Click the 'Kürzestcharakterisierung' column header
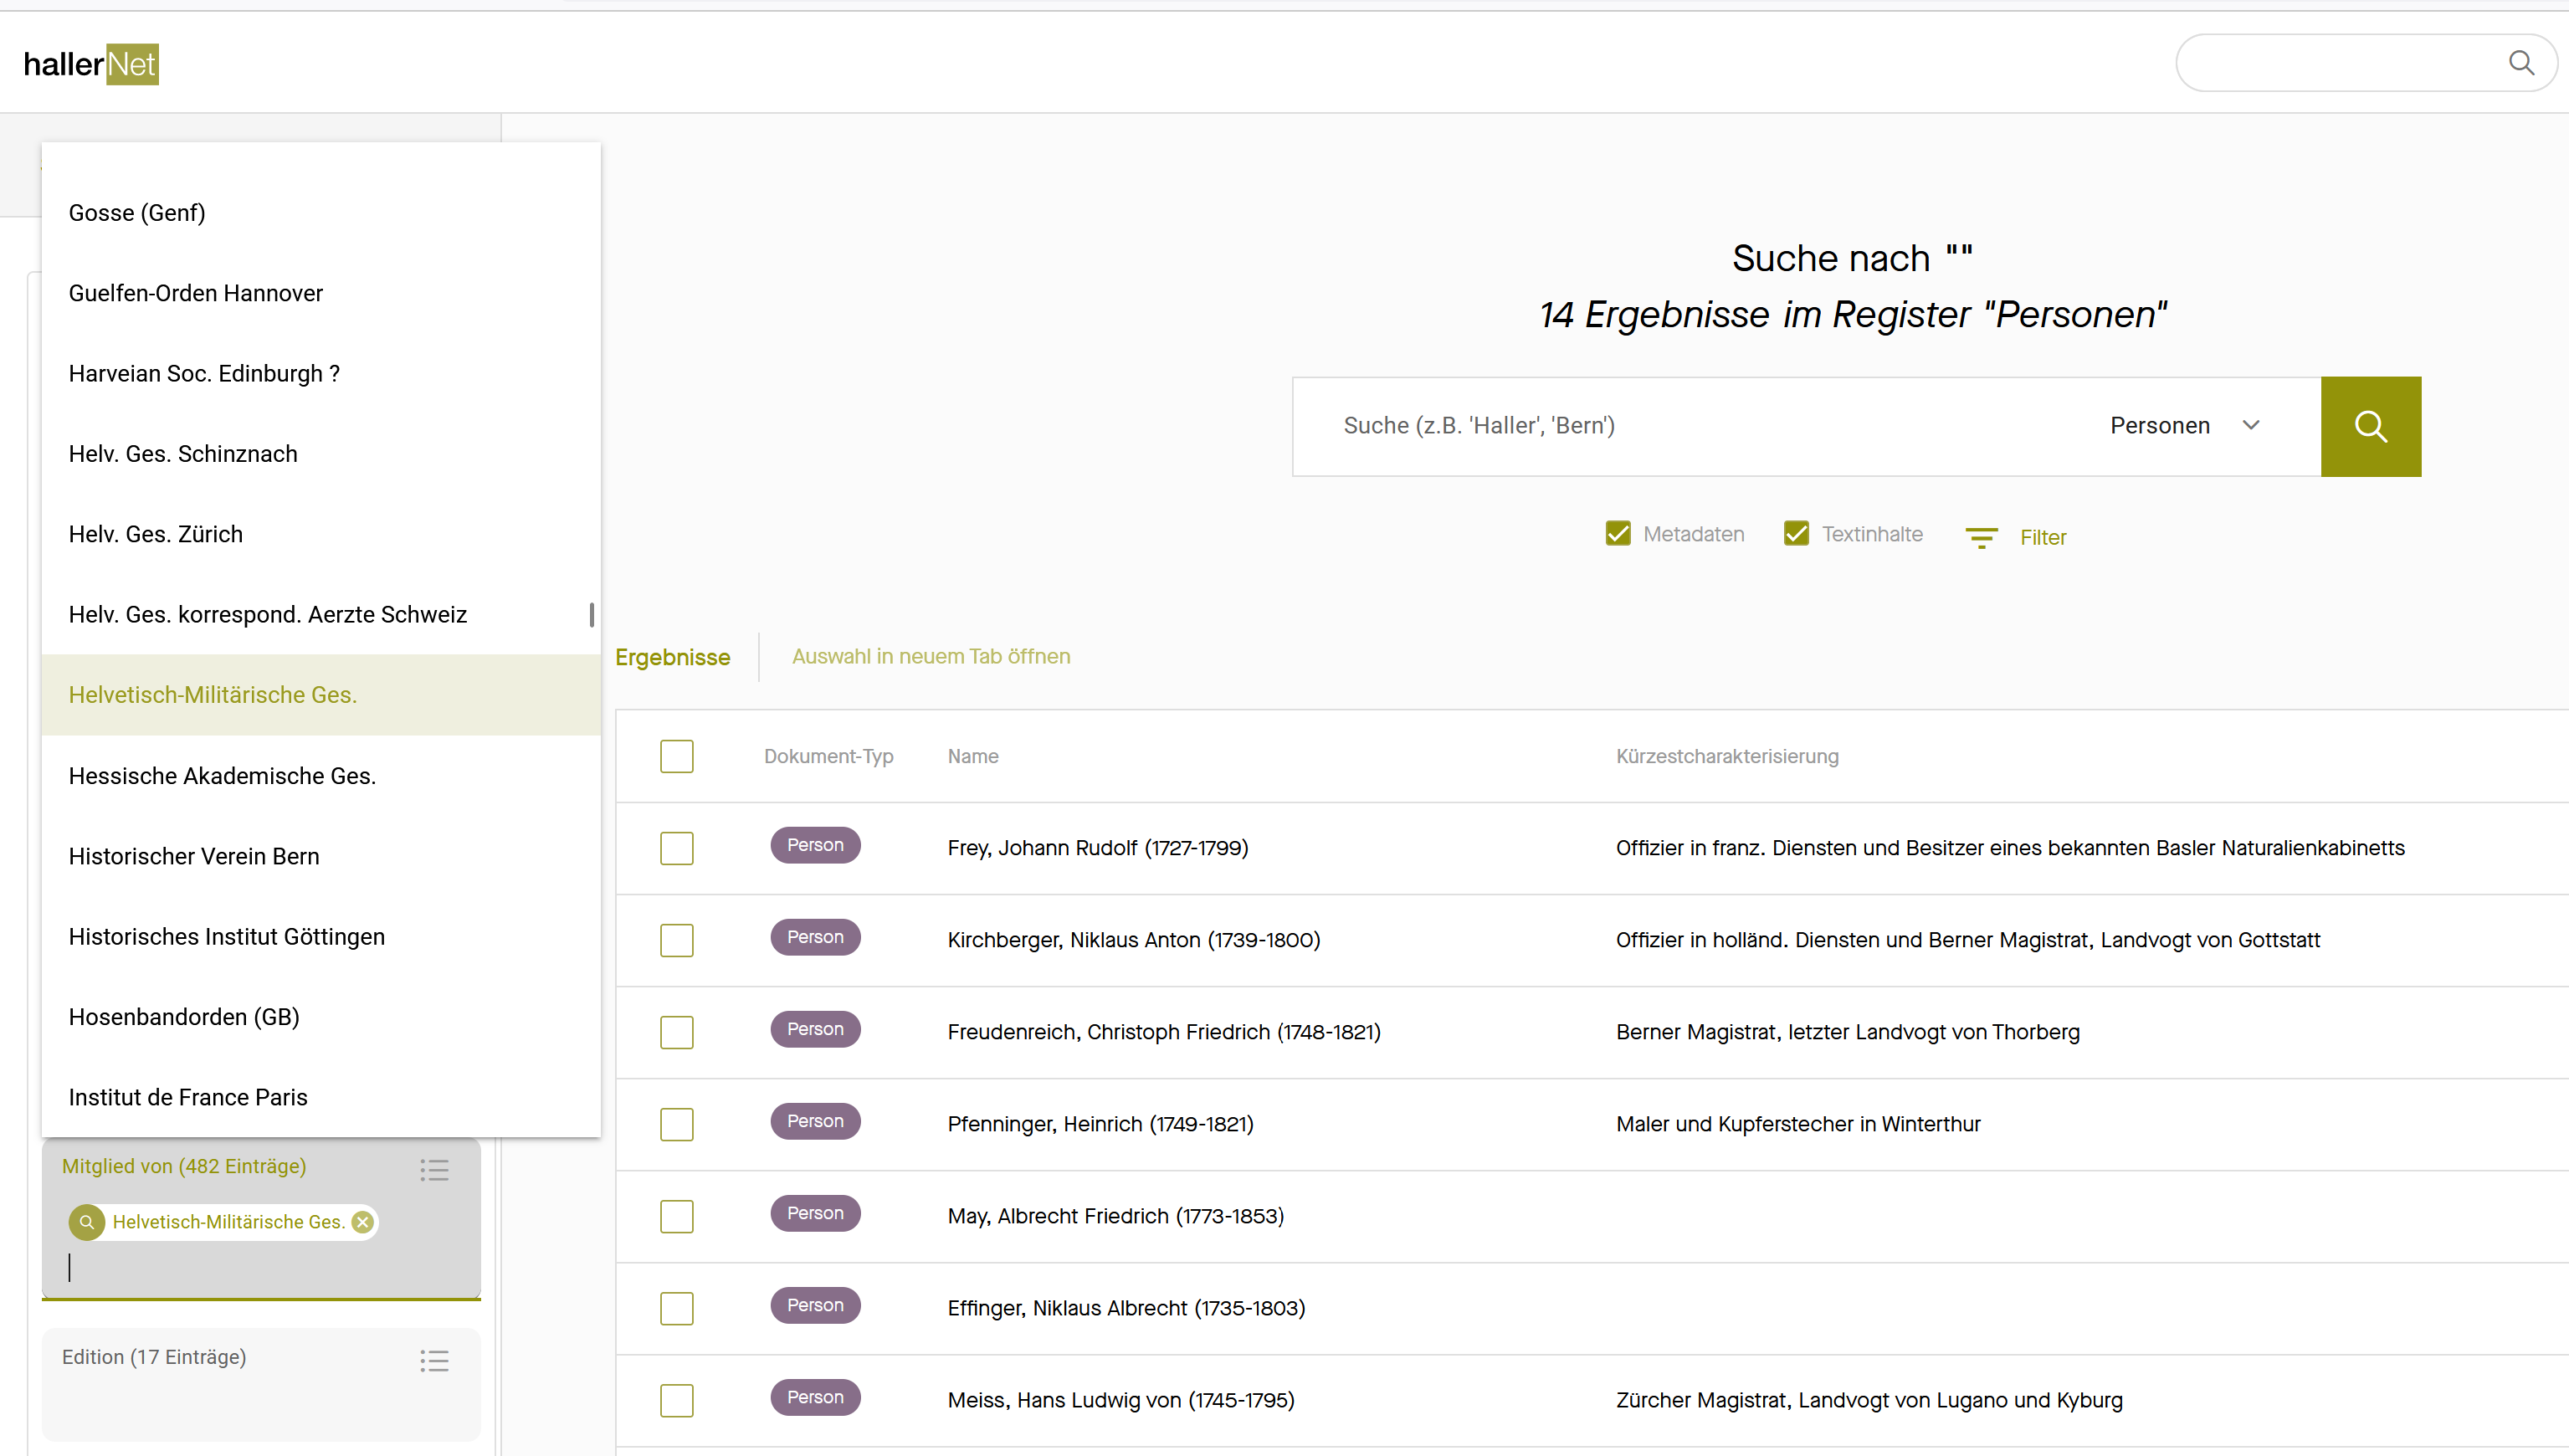Image resolution: width=2569 pixels, height=1456 pixels. point(1727,756)
